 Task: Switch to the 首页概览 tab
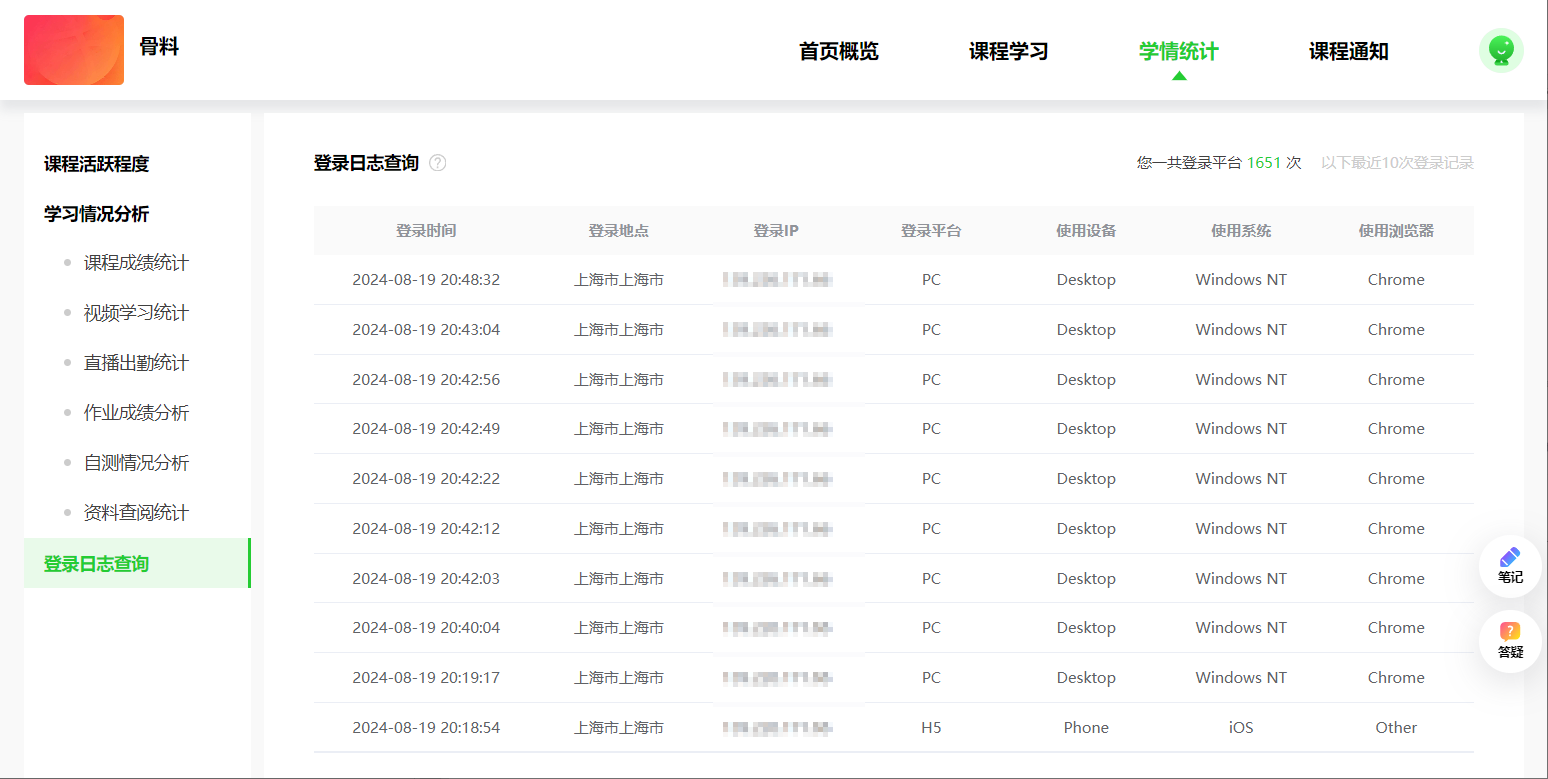click(838, 52)
